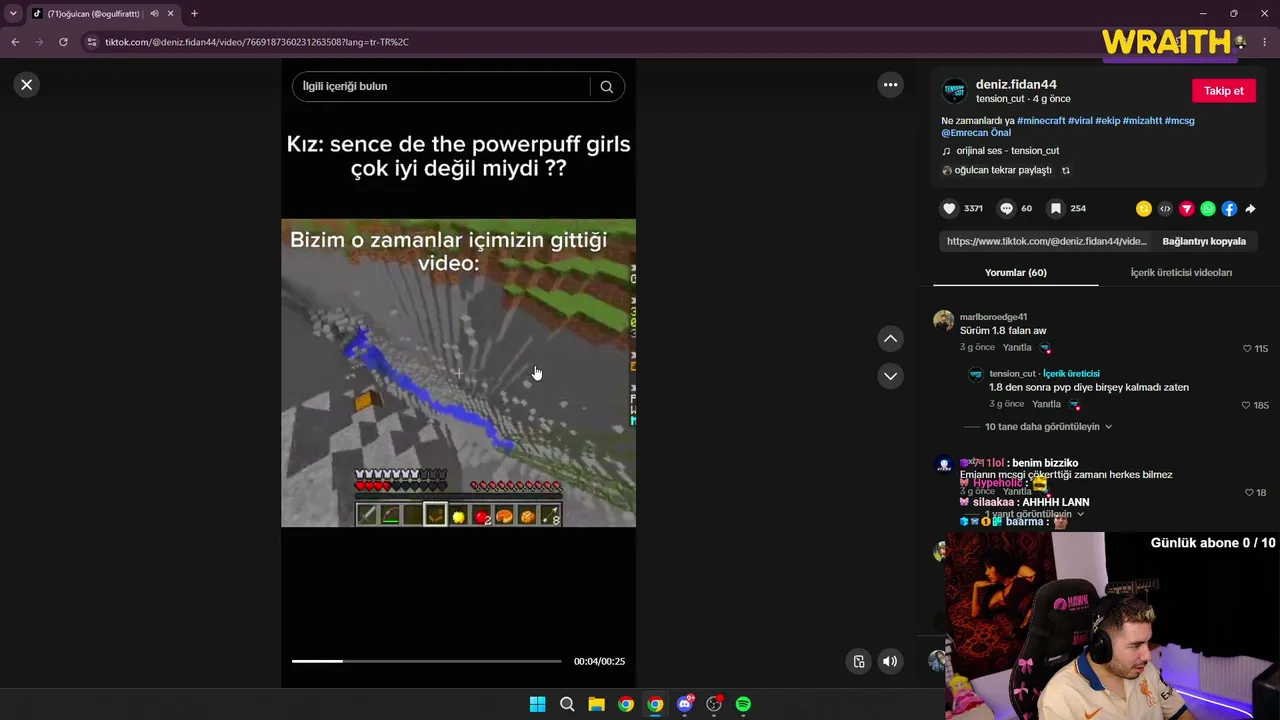Image resolution: width=1280 pixels, height=720 pixels.
Task: Click the tension_cut profile avatar in header
Action: [x=955, y=91]
